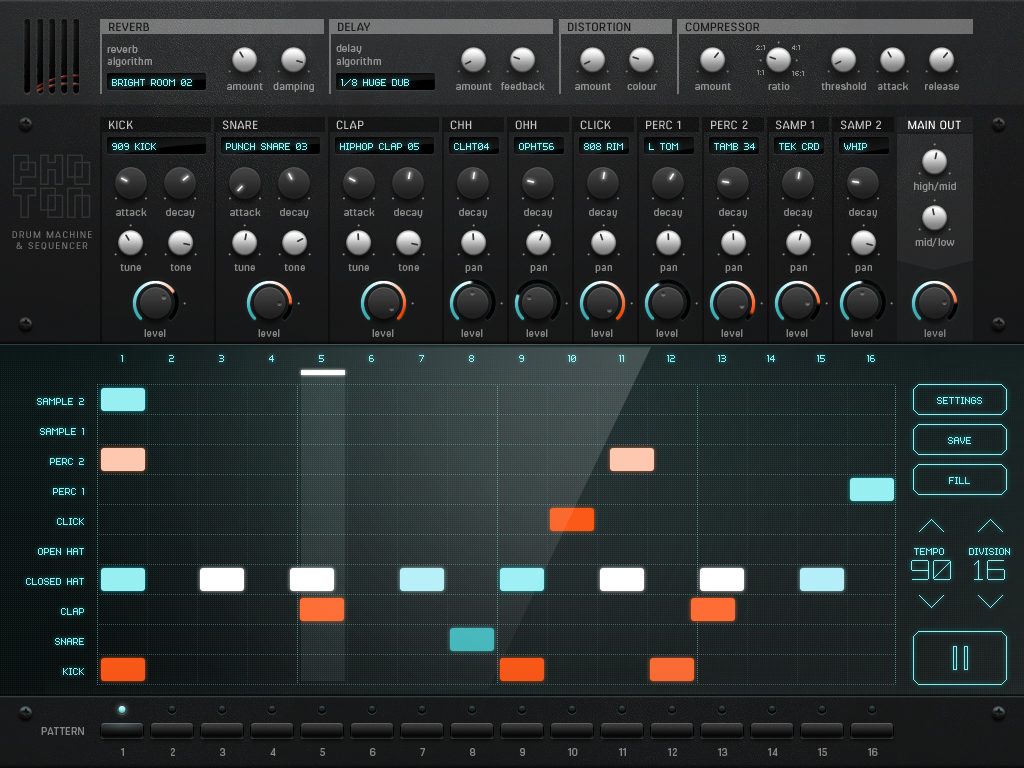1024x768 pixels.
Task: Click the SAMP 2 level dial
Action: coord(862,303)
